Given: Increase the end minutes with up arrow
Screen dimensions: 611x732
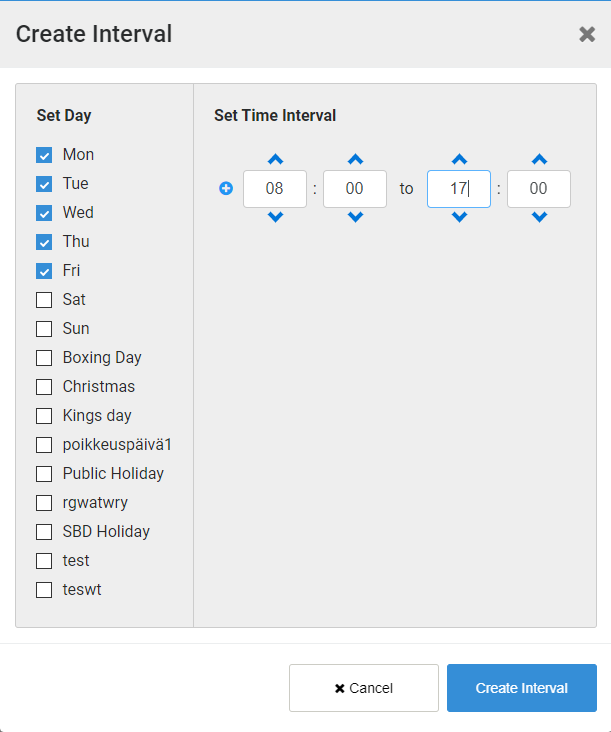Looking at the screenshot, I should tap(539, 159).
